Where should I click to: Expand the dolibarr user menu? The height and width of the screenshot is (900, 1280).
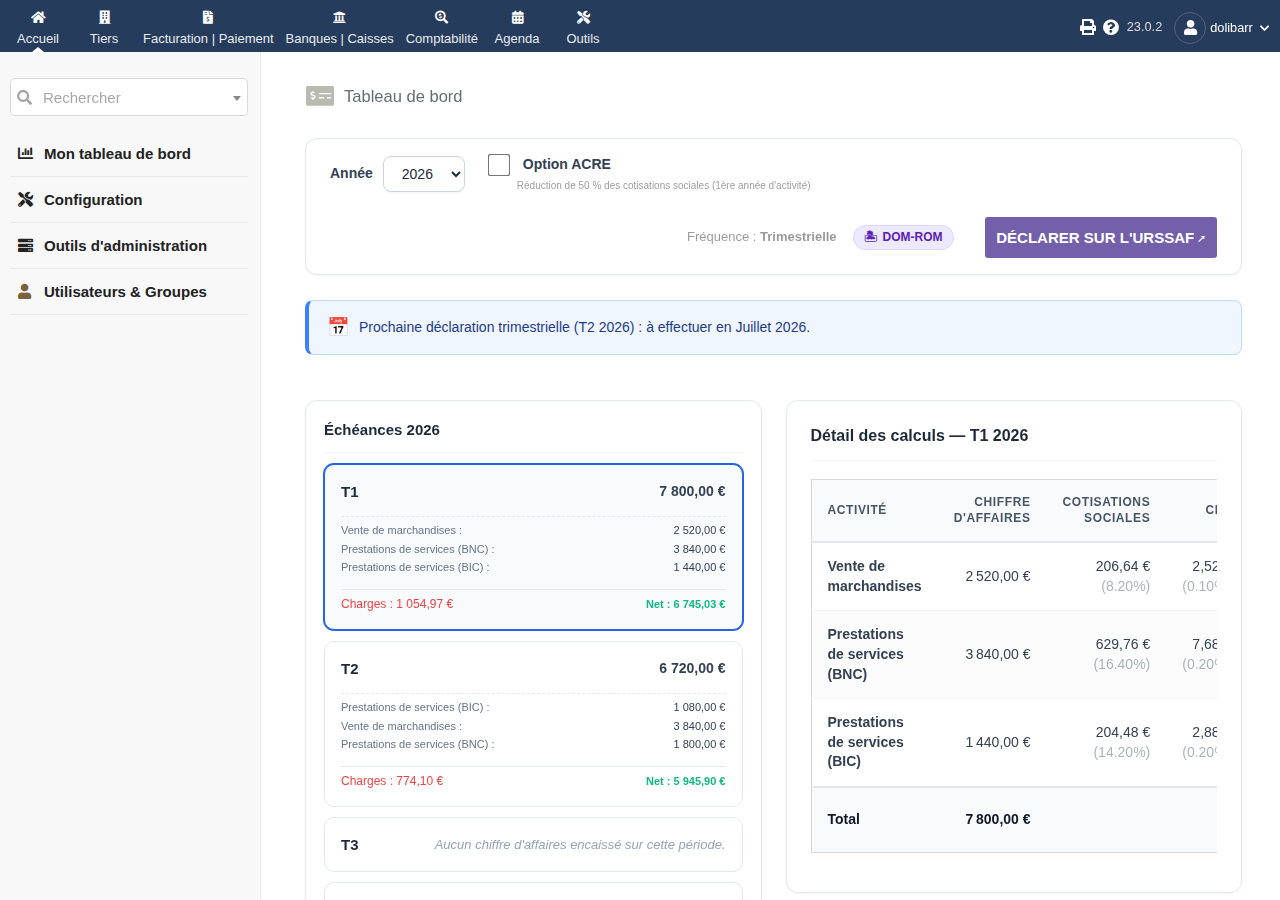click(x=1221, y=27)
